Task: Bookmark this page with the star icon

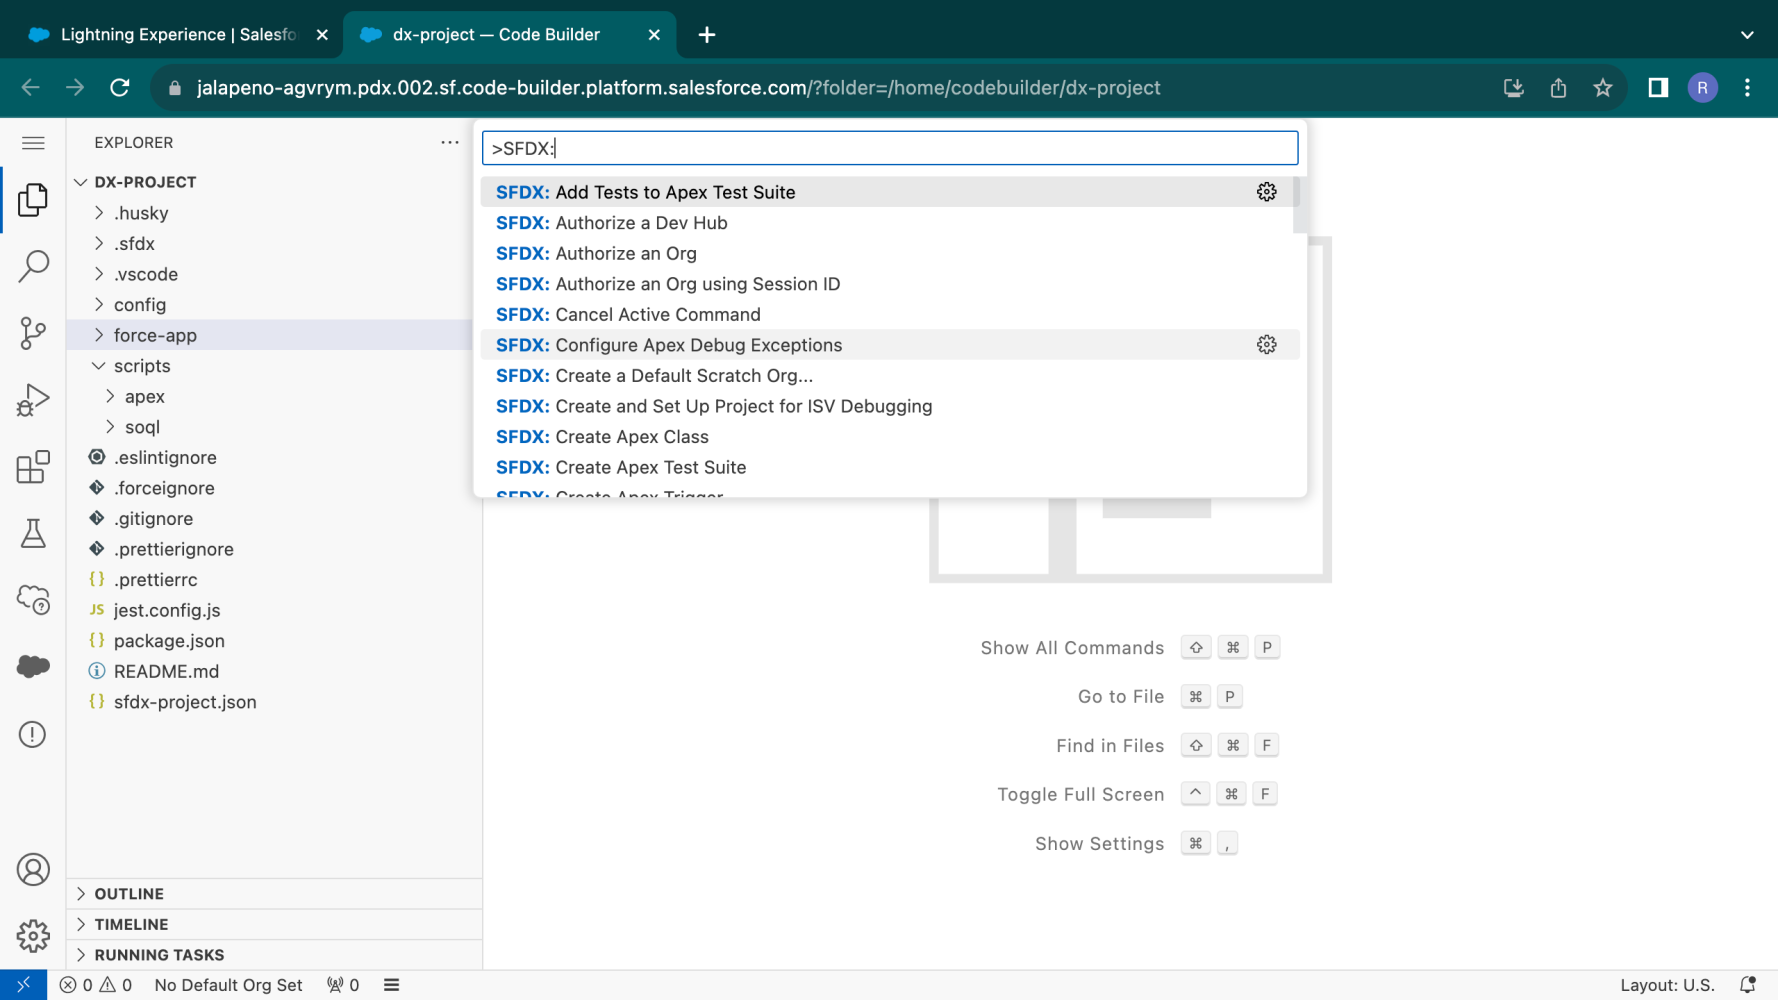Action: (x=1603, y=88)
